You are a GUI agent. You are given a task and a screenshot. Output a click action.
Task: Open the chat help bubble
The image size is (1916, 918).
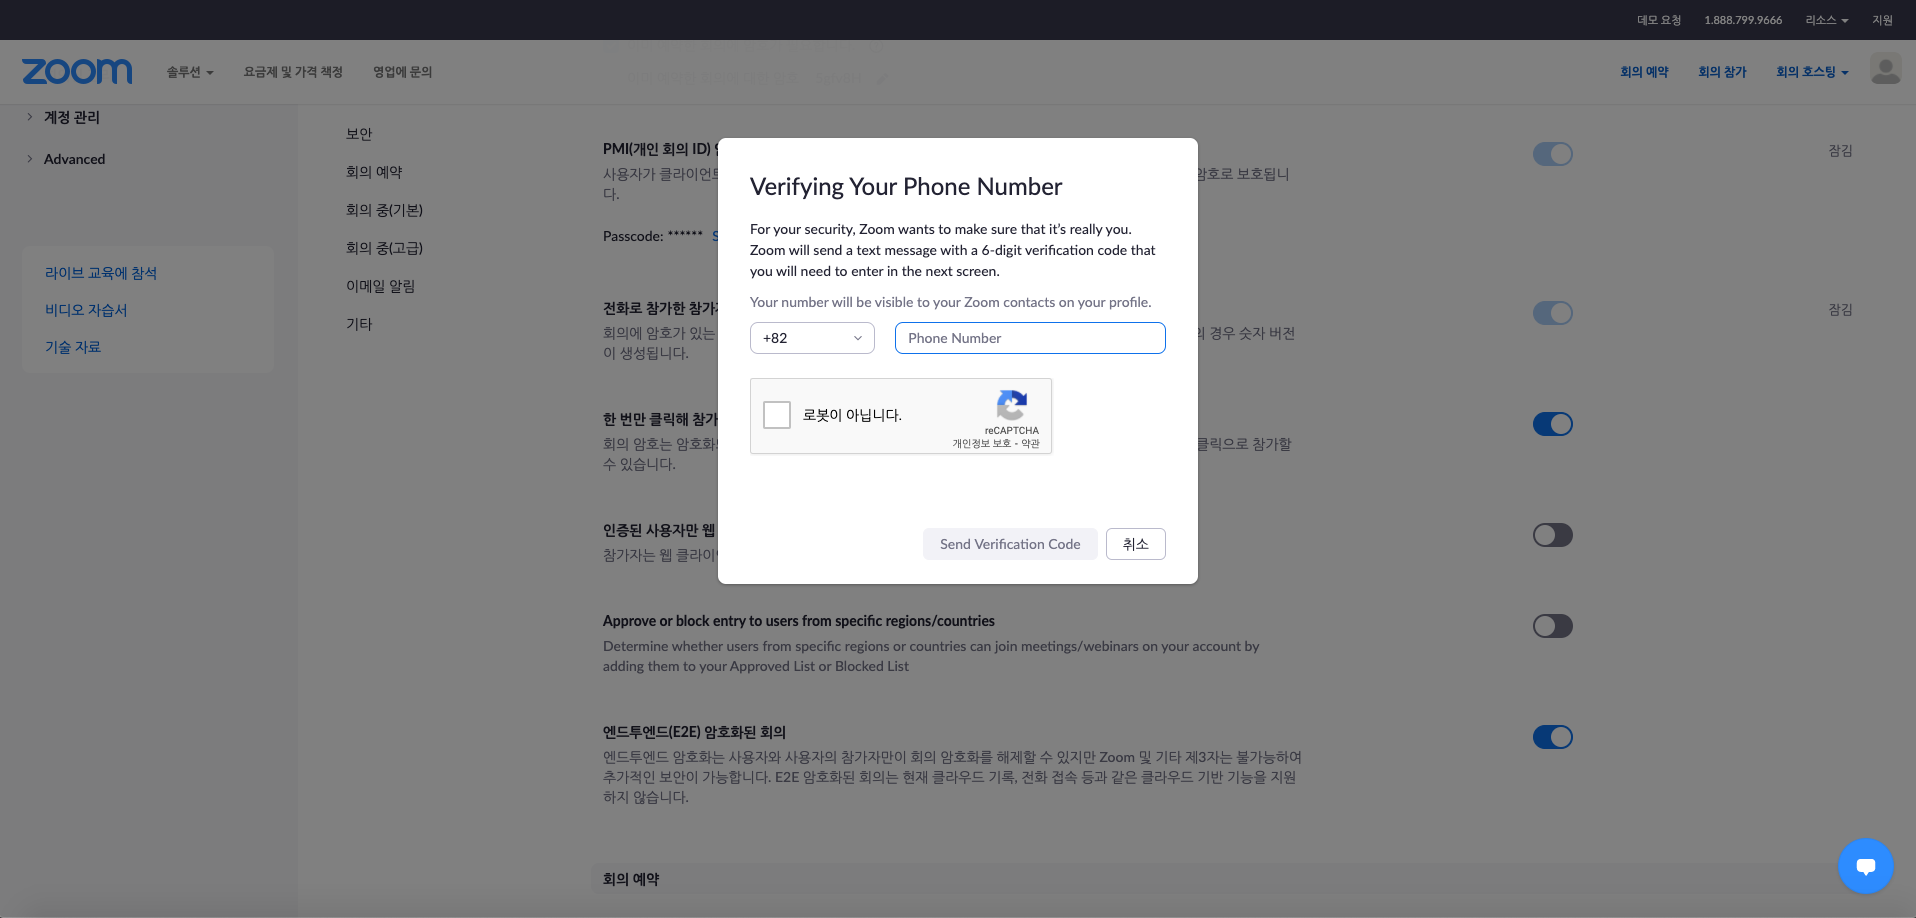tap(1865, 866)
